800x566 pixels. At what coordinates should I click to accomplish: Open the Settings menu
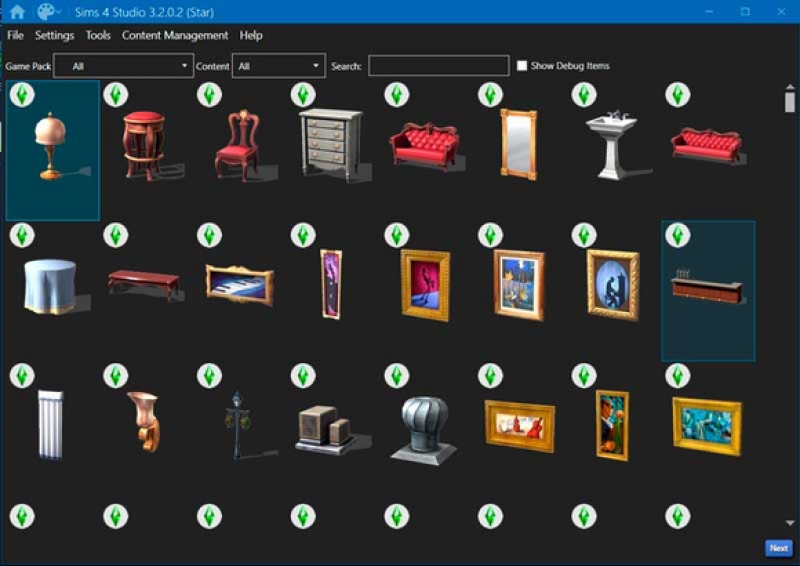pyautogui.click(x=55, y=35)
